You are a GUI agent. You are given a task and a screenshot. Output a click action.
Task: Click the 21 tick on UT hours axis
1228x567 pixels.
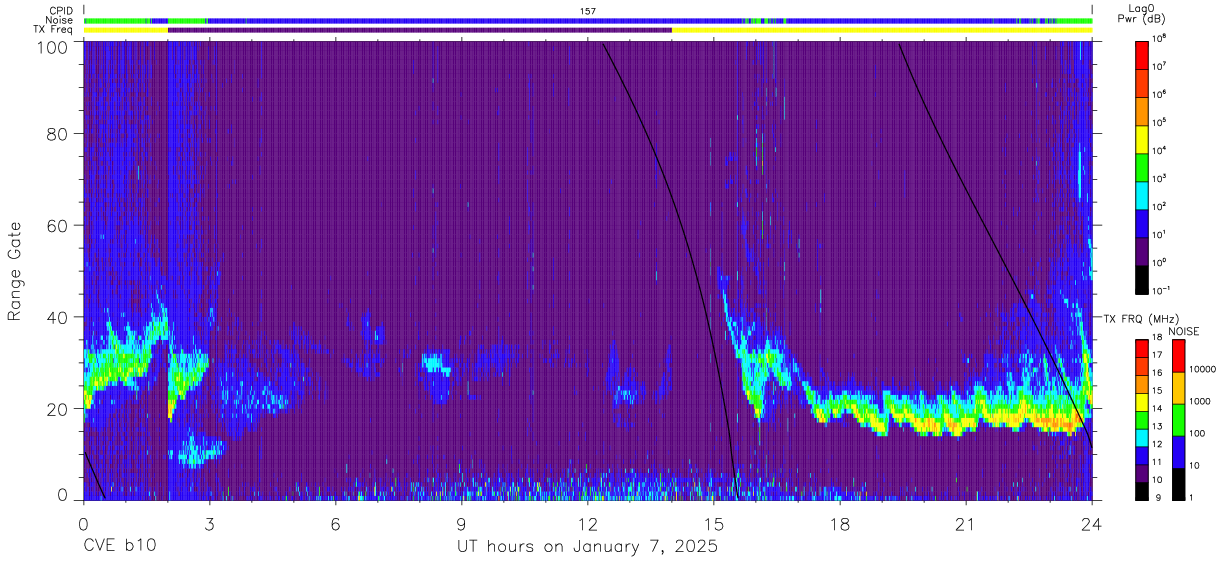tap(966, 523)
